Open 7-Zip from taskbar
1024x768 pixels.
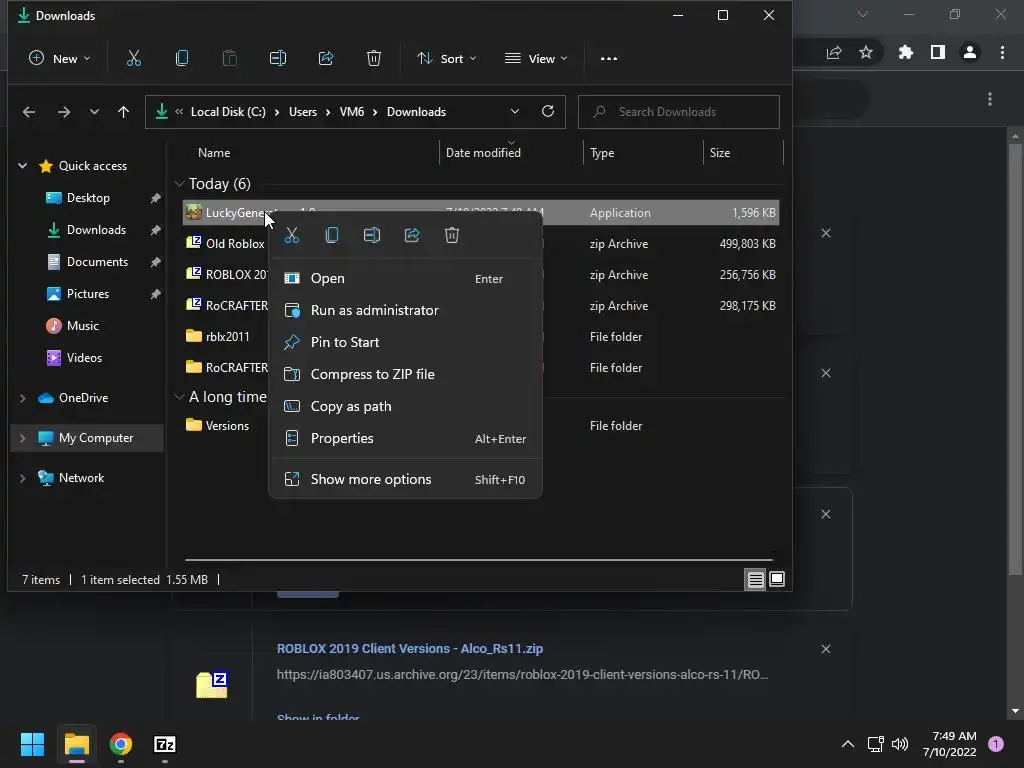(165, 744)
